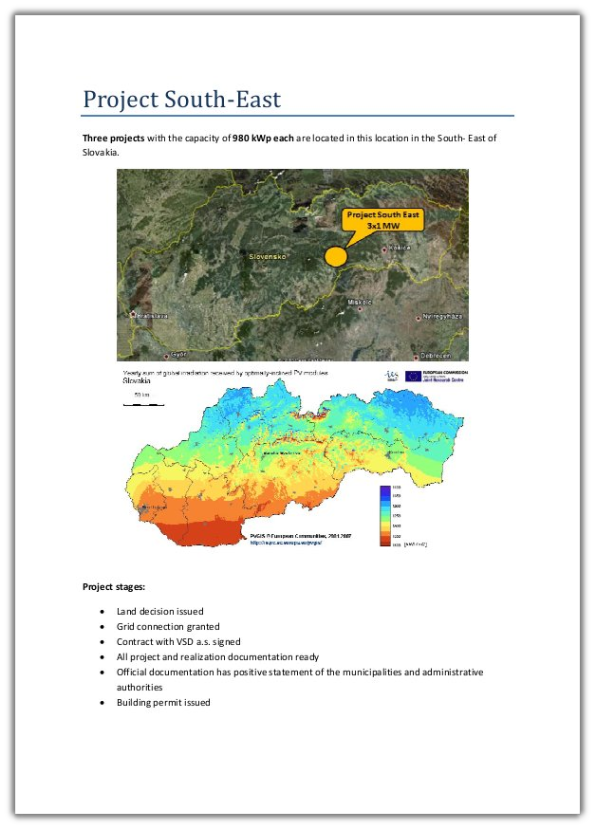Click the "Building permit issued" bullet
Viewport: 595px width, 829px height.
pyautogui.click(x=163, y=703)
